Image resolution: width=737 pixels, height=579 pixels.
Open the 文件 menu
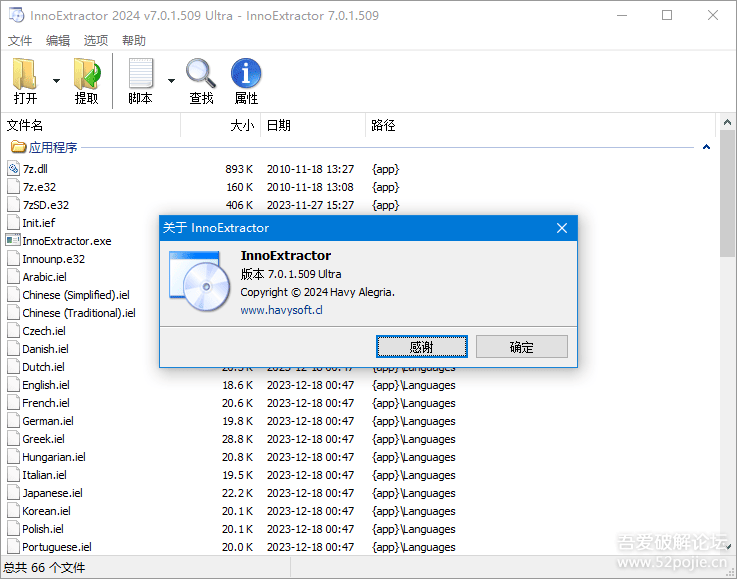click(x=21, y=41)
